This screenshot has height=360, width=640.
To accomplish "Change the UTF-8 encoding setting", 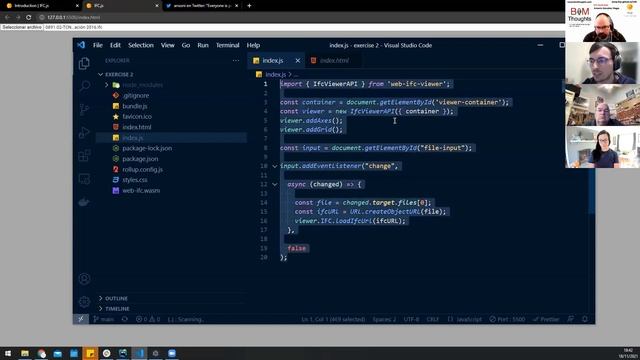I will [411, 319].
